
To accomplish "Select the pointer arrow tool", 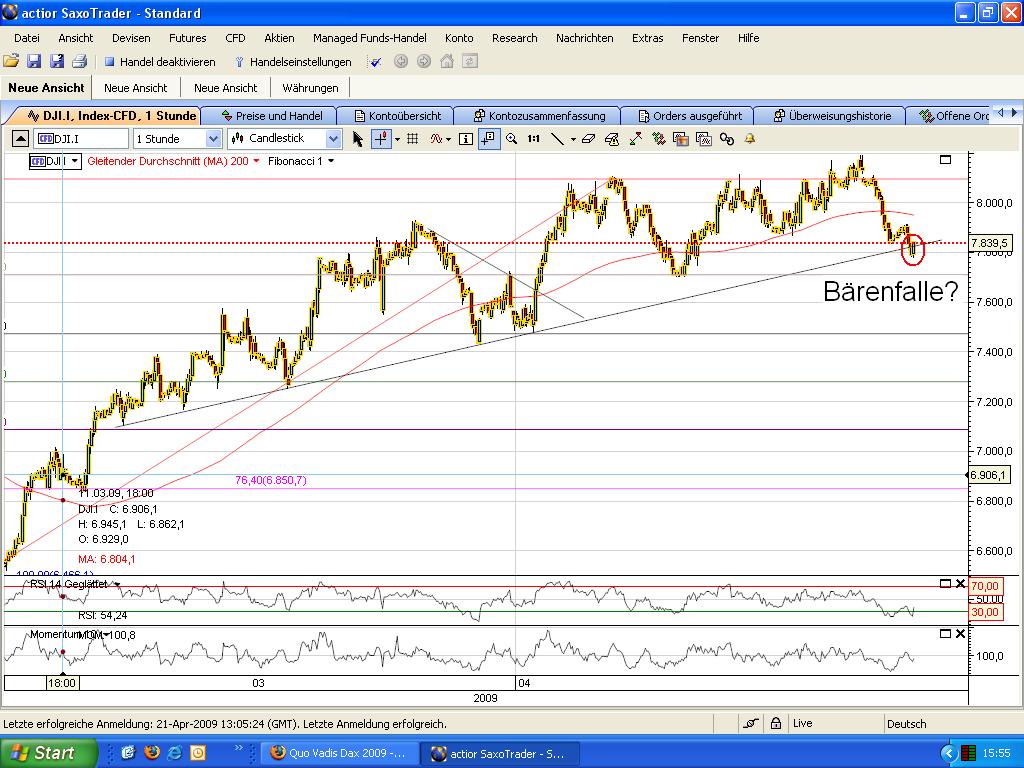I will [x=359, y=139].
